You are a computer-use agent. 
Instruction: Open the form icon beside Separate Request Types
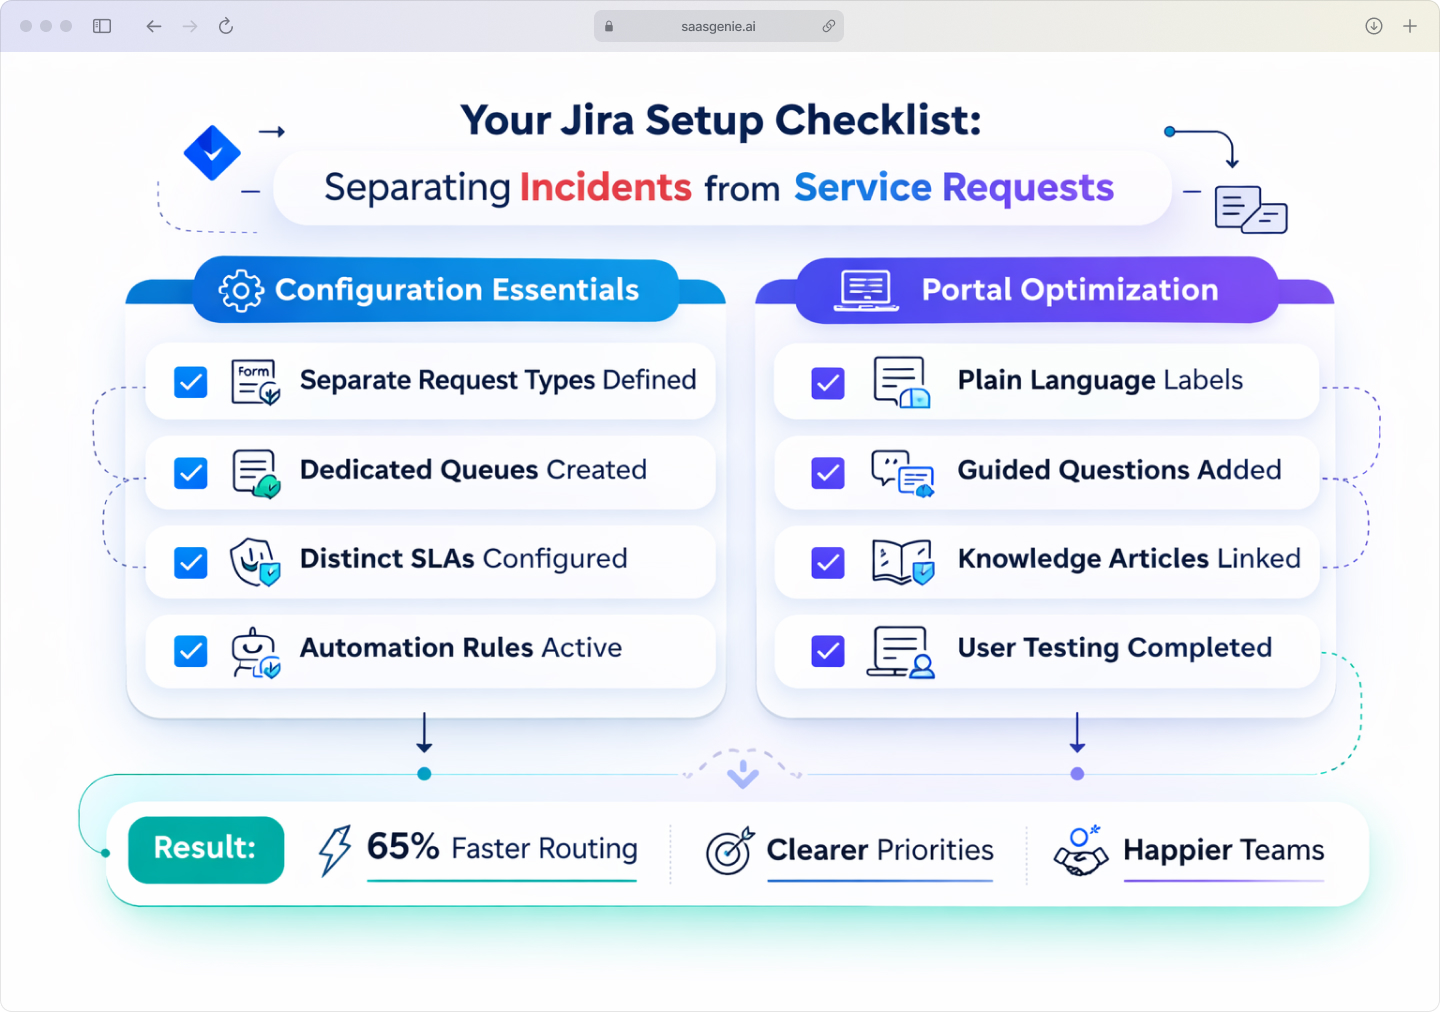[254, 381]
